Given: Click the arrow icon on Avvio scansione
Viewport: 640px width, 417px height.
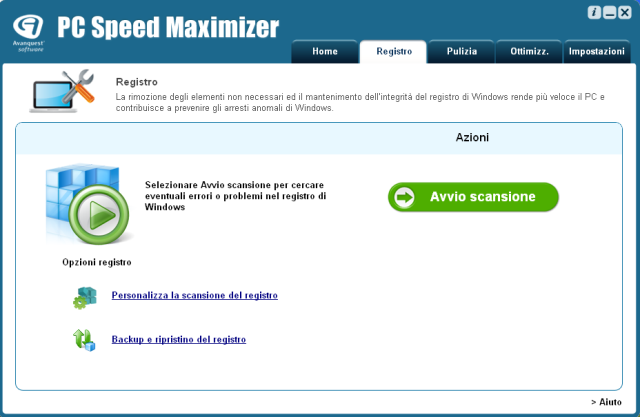Looking at the screenshot, I should click(405, 197).
